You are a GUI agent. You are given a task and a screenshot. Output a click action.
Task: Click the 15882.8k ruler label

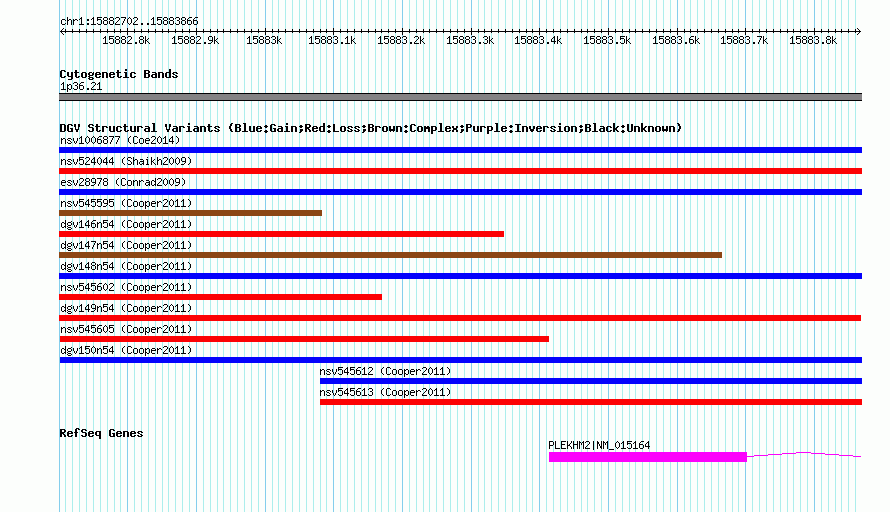[x=126, y=40]
